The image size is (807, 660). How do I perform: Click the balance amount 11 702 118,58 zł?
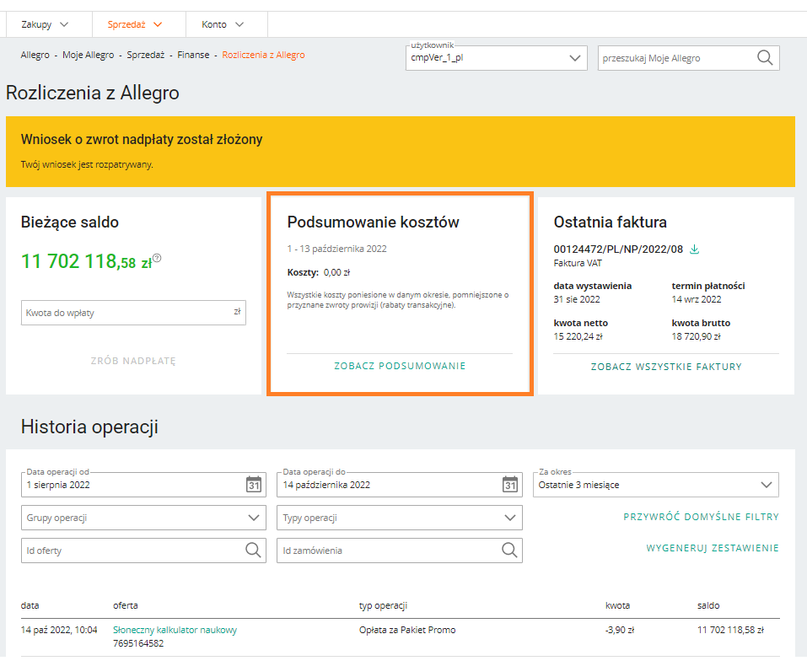(x=86, y=262)
